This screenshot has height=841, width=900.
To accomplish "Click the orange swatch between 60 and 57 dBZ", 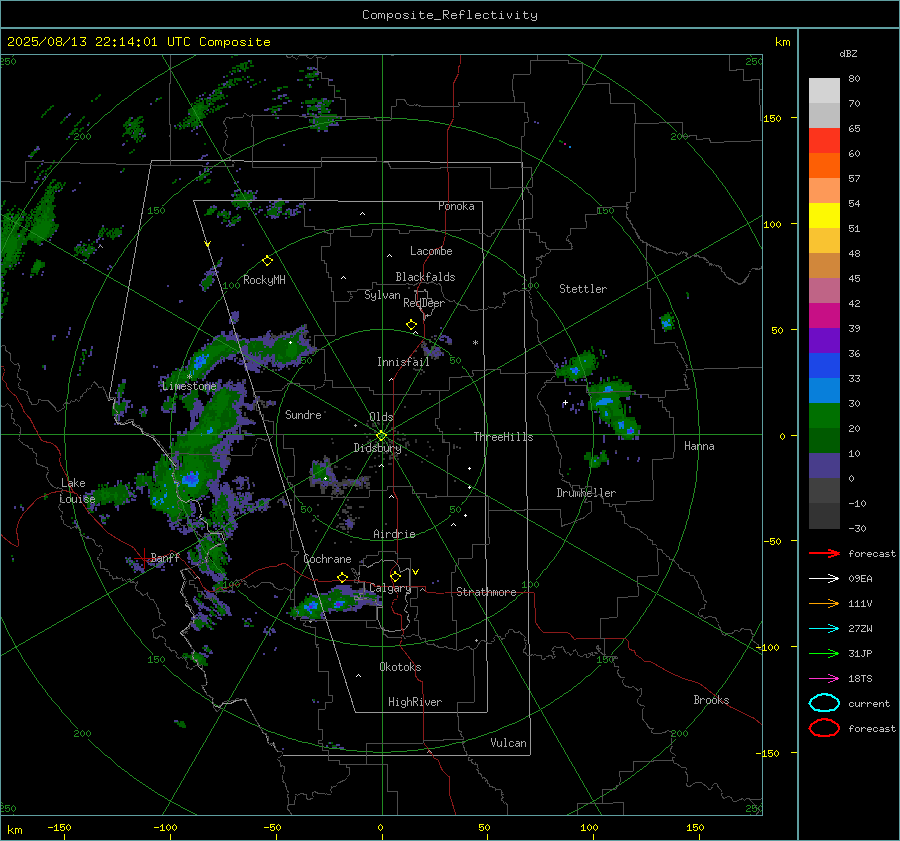I will [824, 166].
